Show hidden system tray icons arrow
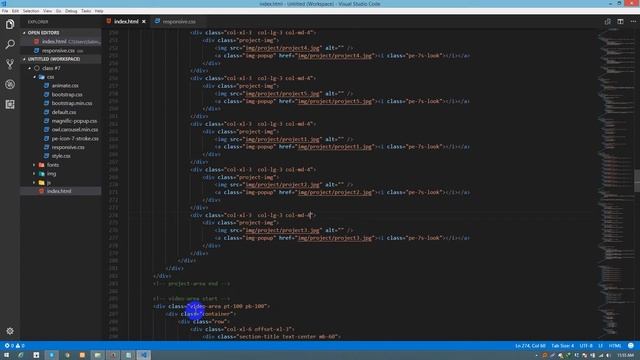The height and width of the screenshot is (360, 640). click(x=536, y=356)
